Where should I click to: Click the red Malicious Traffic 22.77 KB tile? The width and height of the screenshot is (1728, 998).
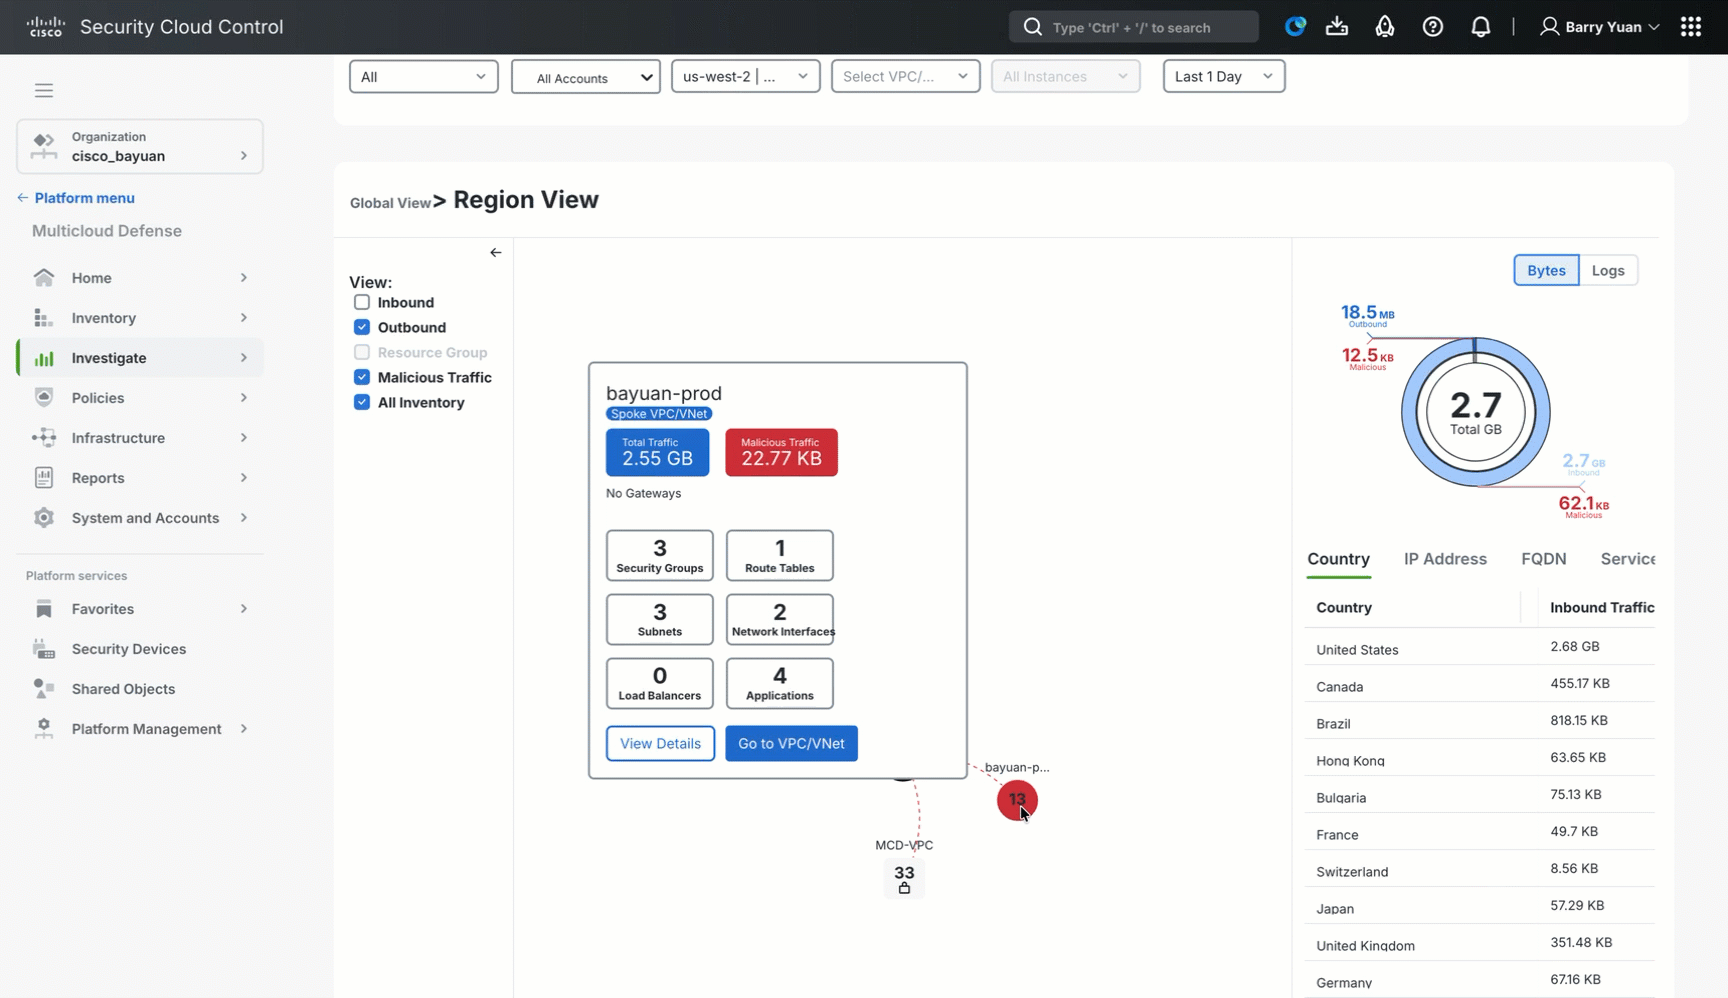[x=781, y=453]
